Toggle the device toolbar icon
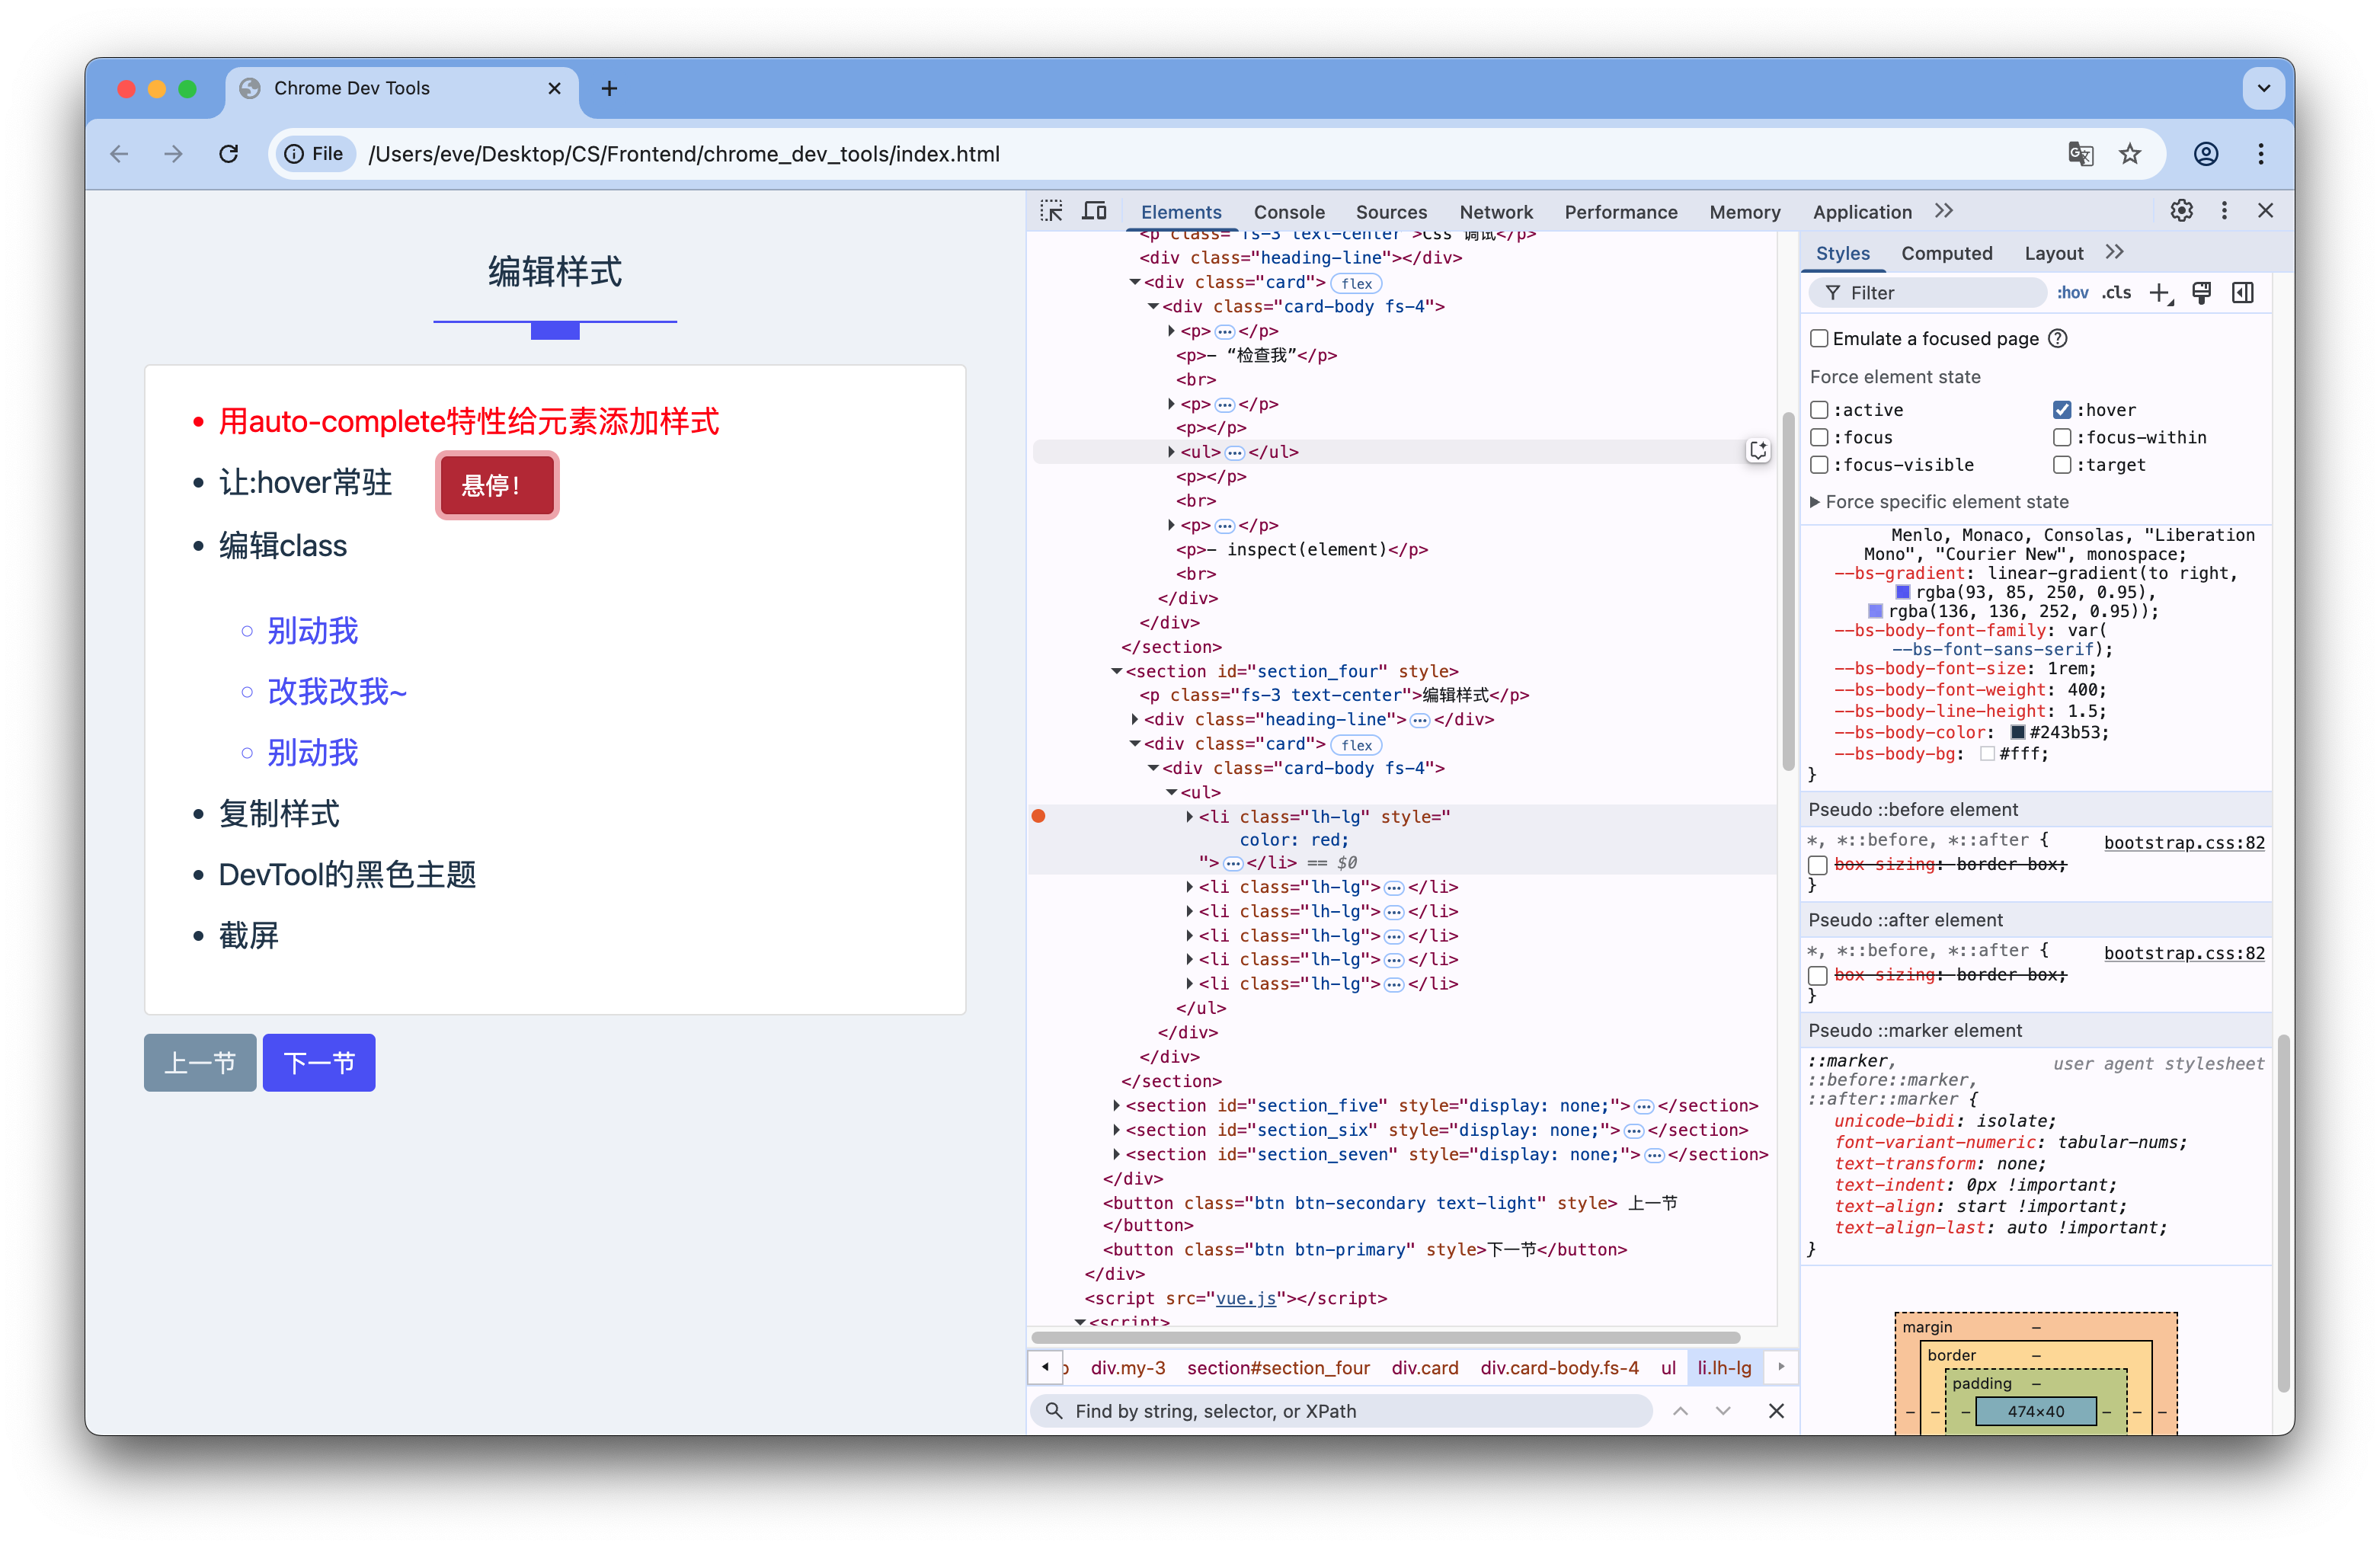The width and height of the screenshot is (2380, 1548). pos(1095,211)
